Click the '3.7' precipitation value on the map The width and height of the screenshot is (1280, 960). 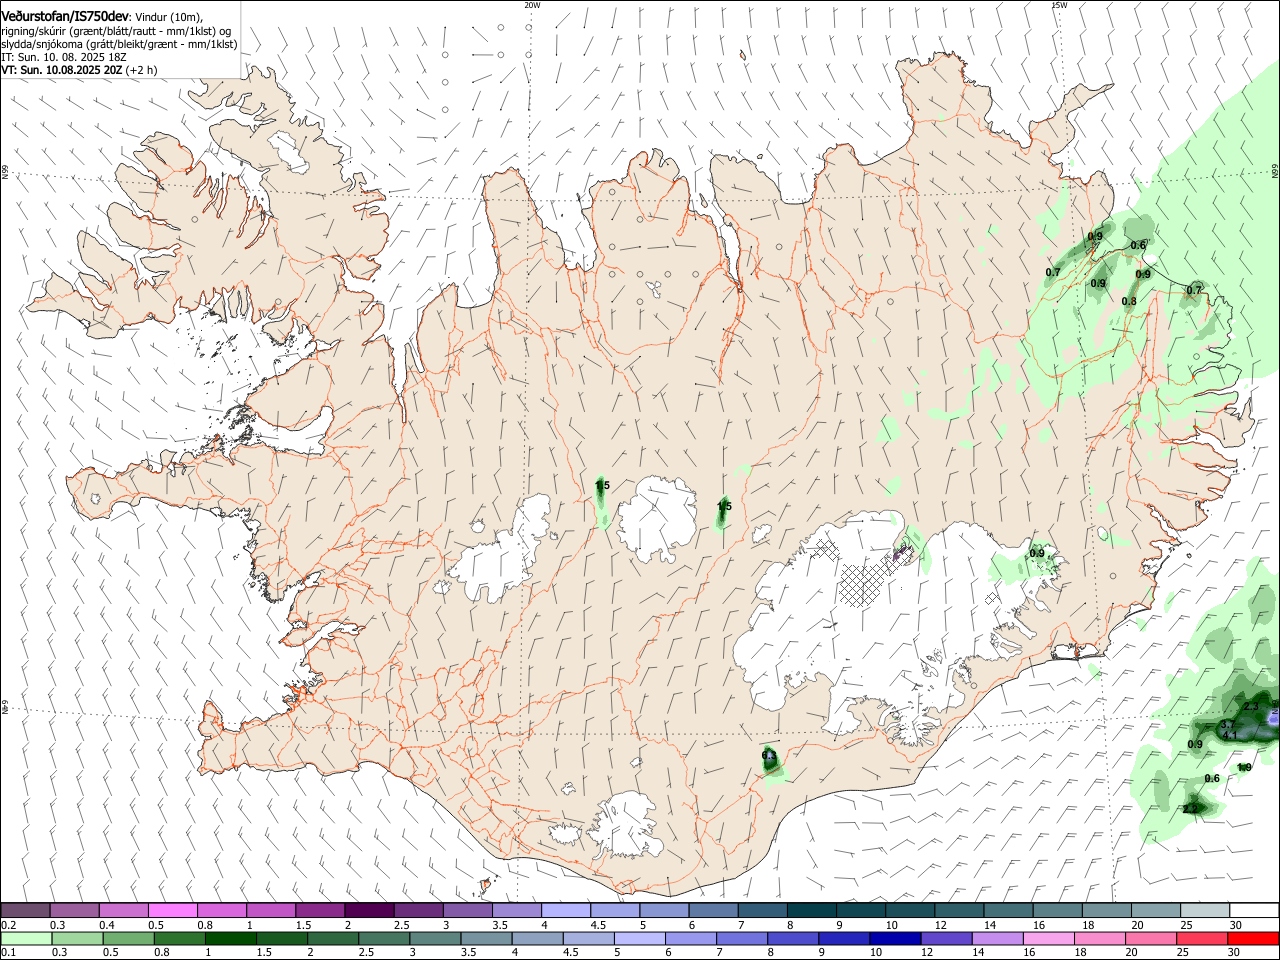pyautogui.click(x=1227, y=725)
